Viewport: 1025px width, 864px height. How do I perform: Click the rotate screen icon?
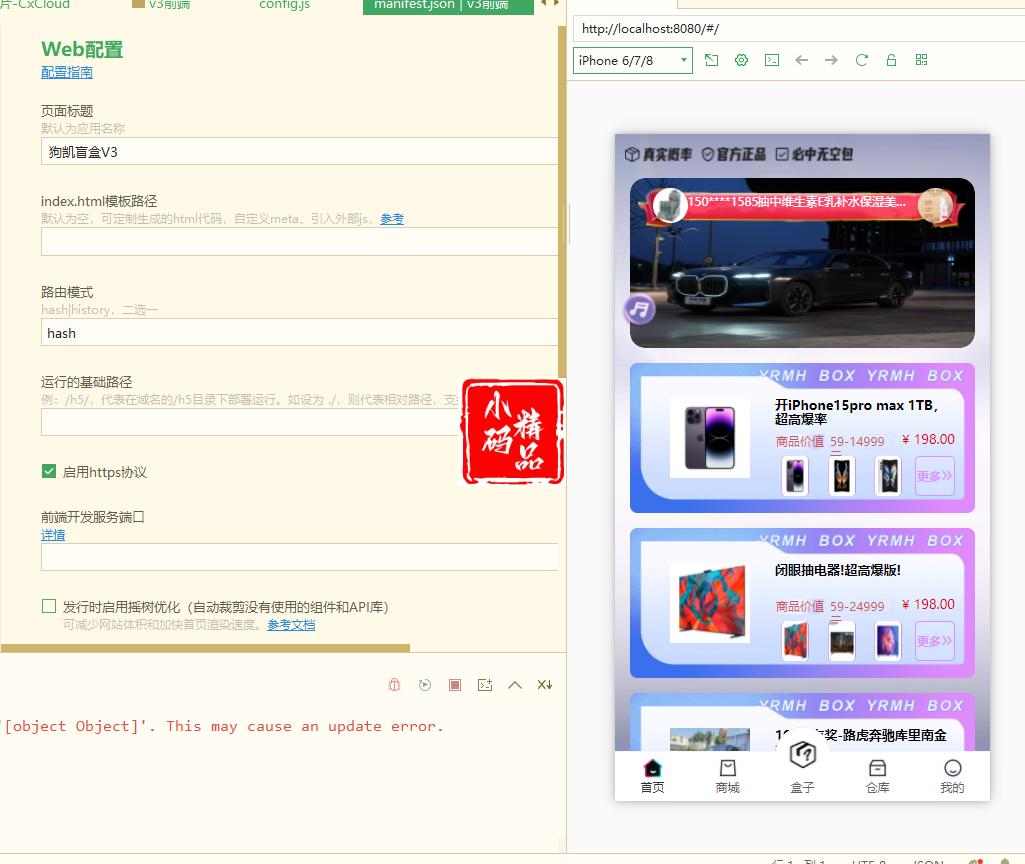click(x=711, y=60)
